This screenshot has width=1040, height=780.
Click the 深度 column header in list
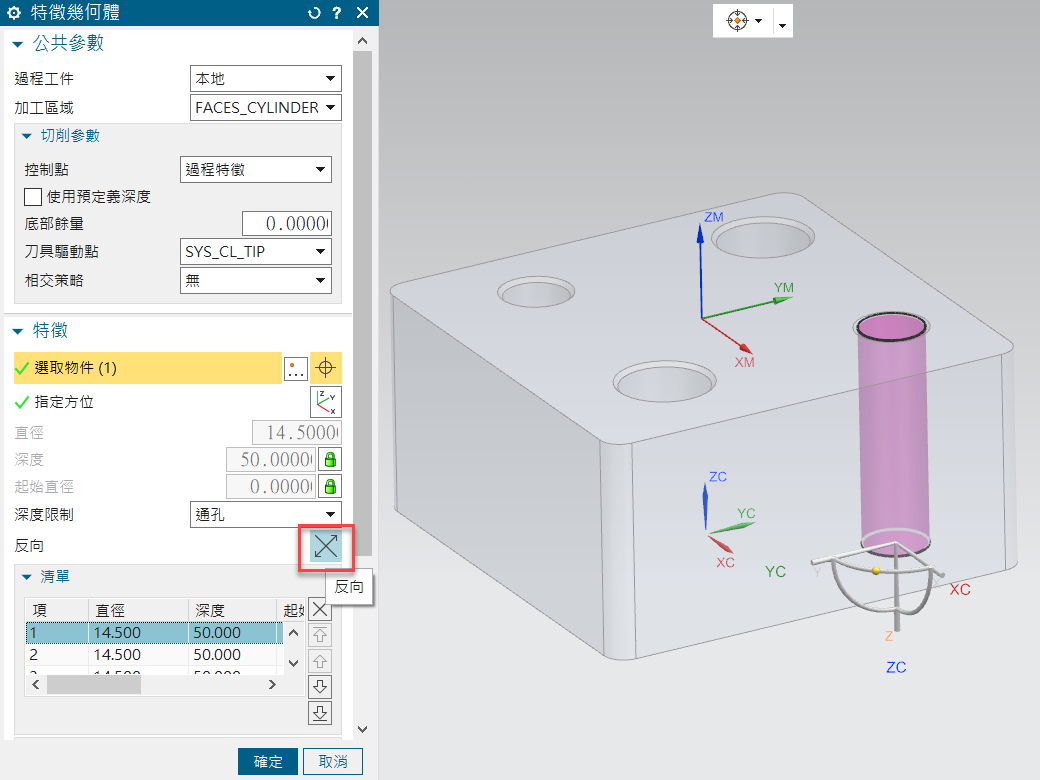232,610
